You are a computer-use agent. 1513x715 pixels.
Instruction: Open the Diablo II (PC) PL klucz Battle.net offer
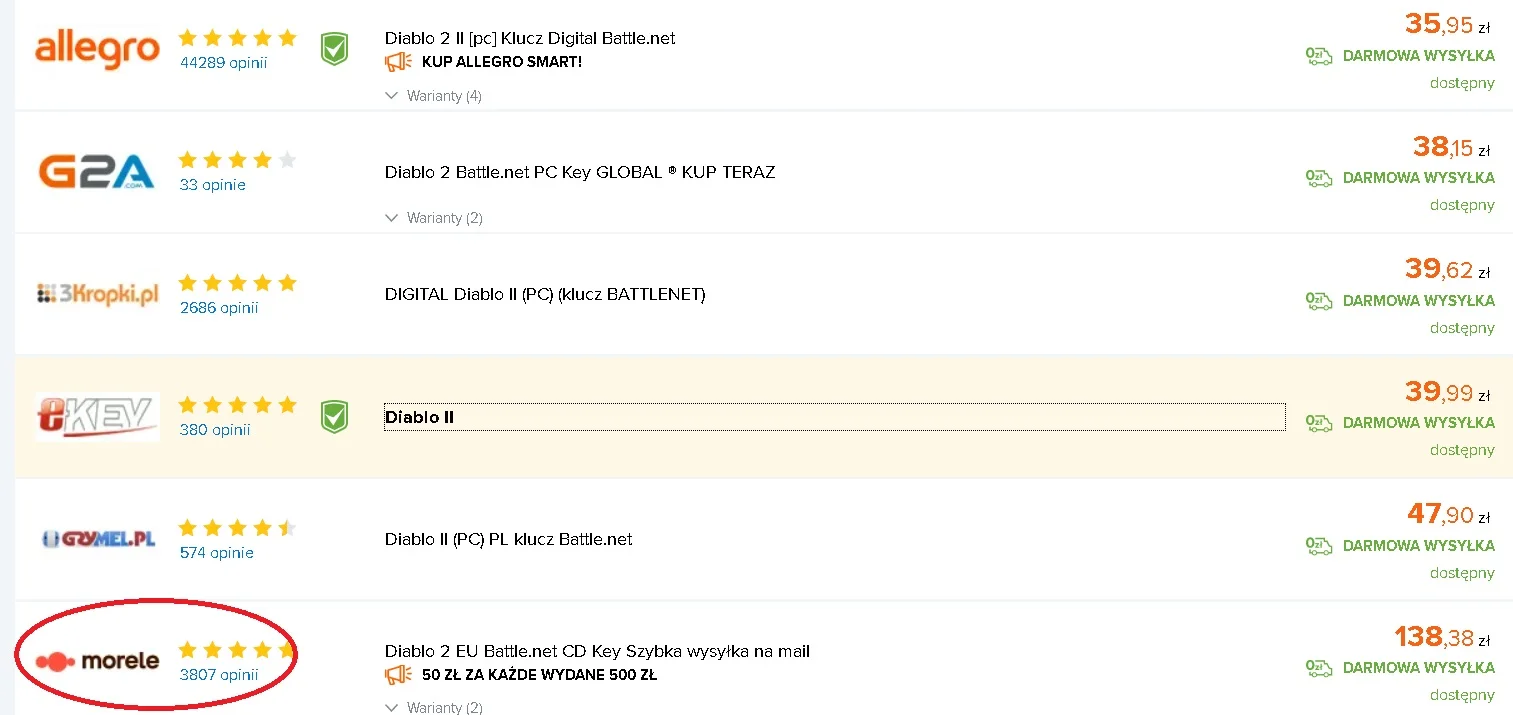pos(509,539)
